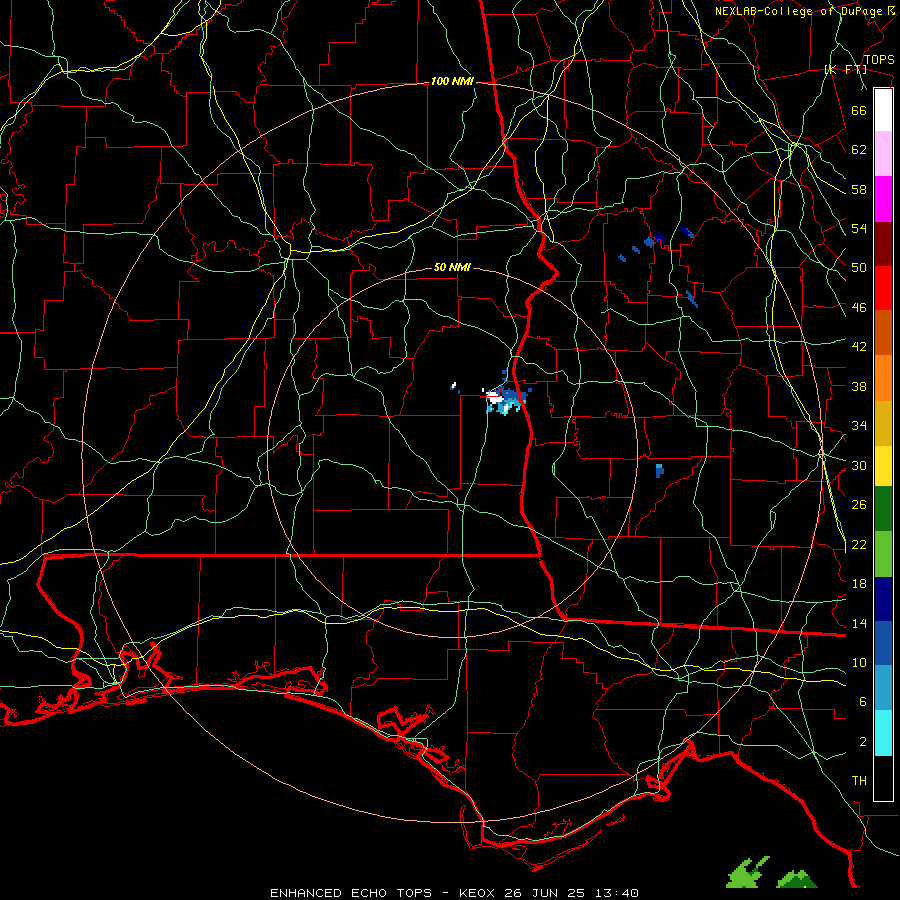Click the "TOPS" legend title
The width and height of the screenshot is (900, 900).
879,60
